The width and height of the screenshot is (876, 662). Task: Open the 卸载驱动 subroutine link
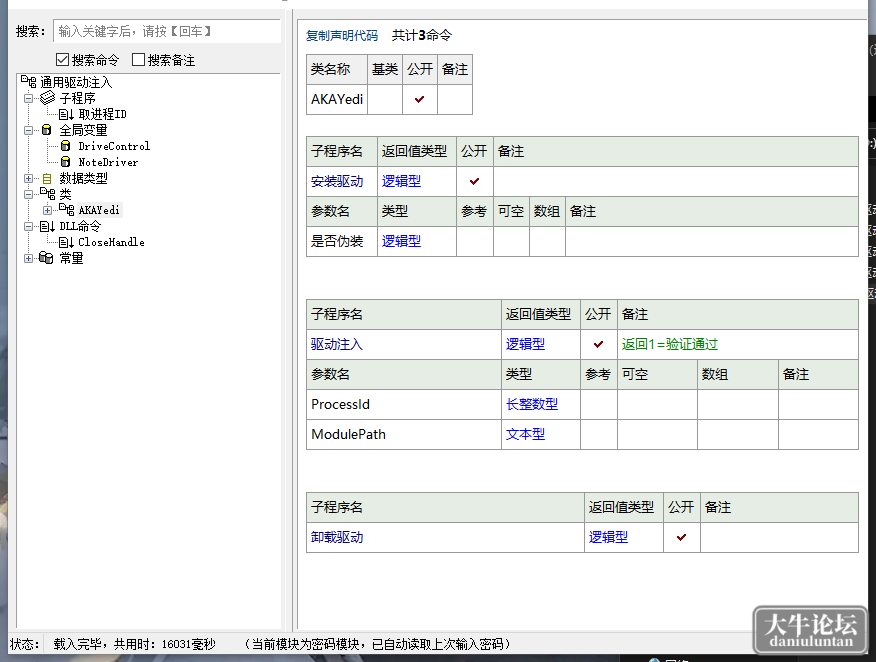pyautogui.click(x=337, y=537)
